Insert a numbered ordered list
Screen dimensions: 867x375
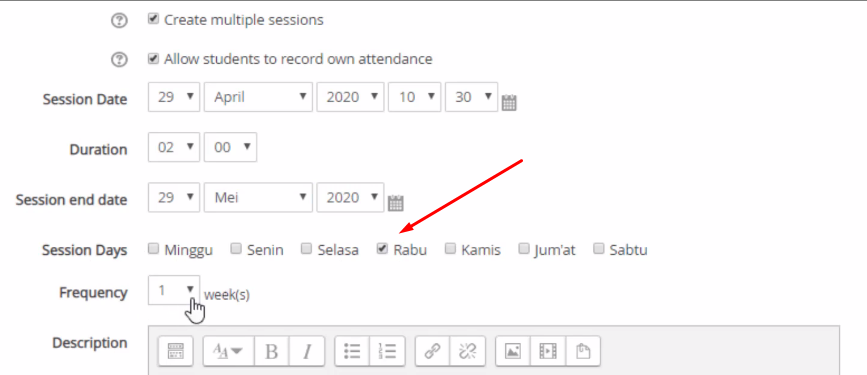(387, 351)
